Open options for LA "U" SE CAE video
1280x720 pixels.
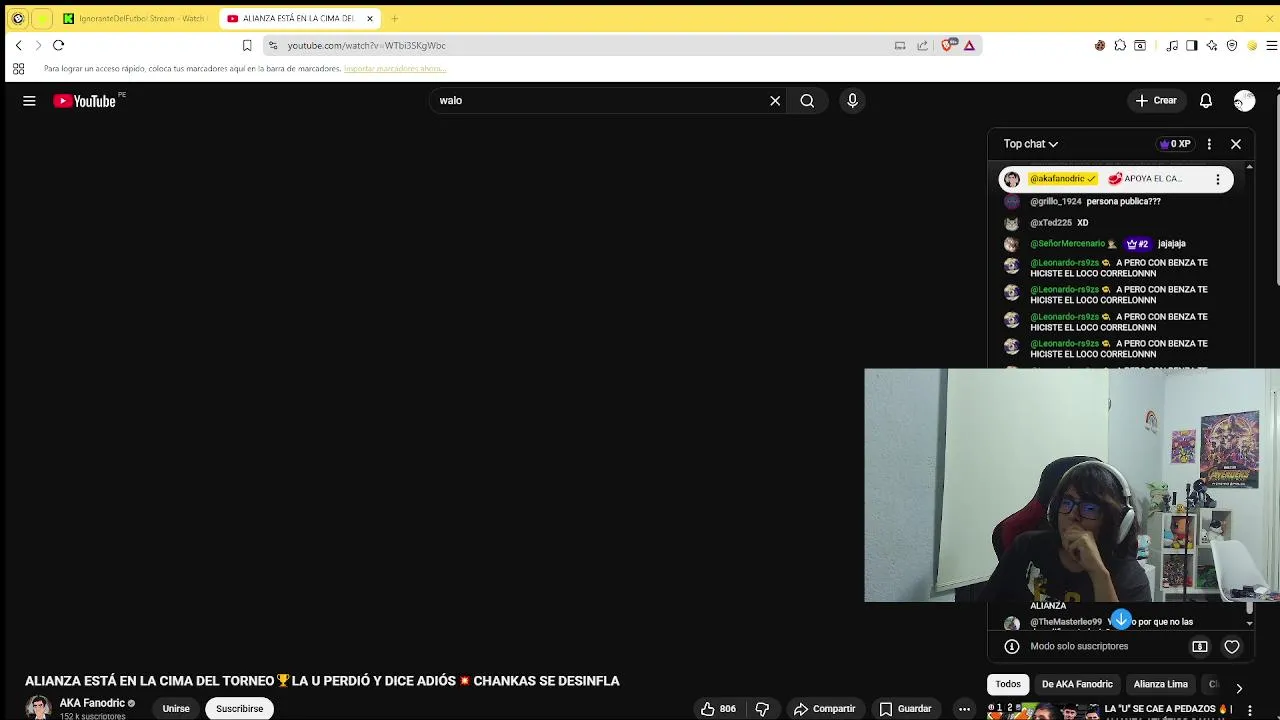point(1249,710)
